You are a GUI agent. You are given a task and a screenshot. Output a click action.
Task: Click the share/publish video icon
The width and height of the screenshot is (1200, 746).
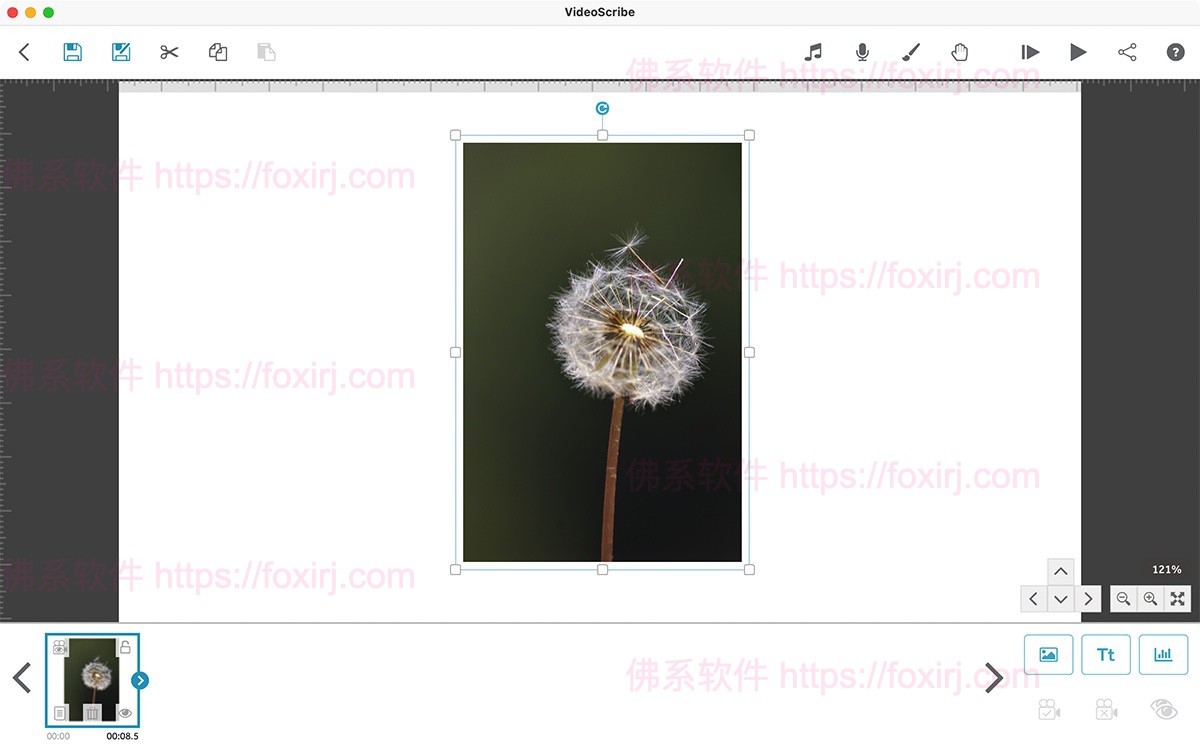[x=1127, y=52]
